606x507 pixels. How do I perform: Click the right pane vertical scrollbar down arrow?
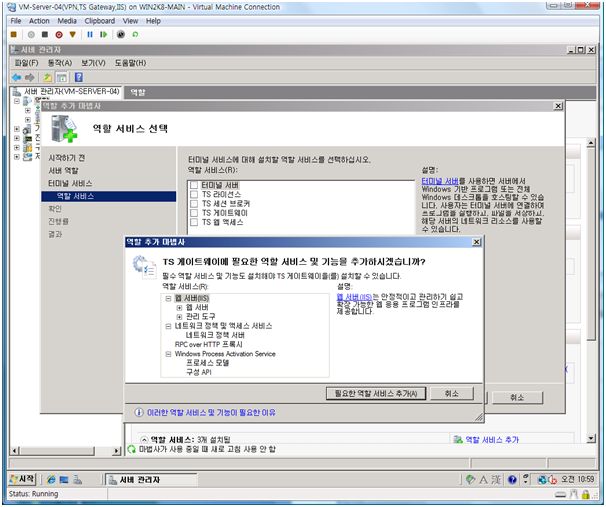(x=591, y=438)
